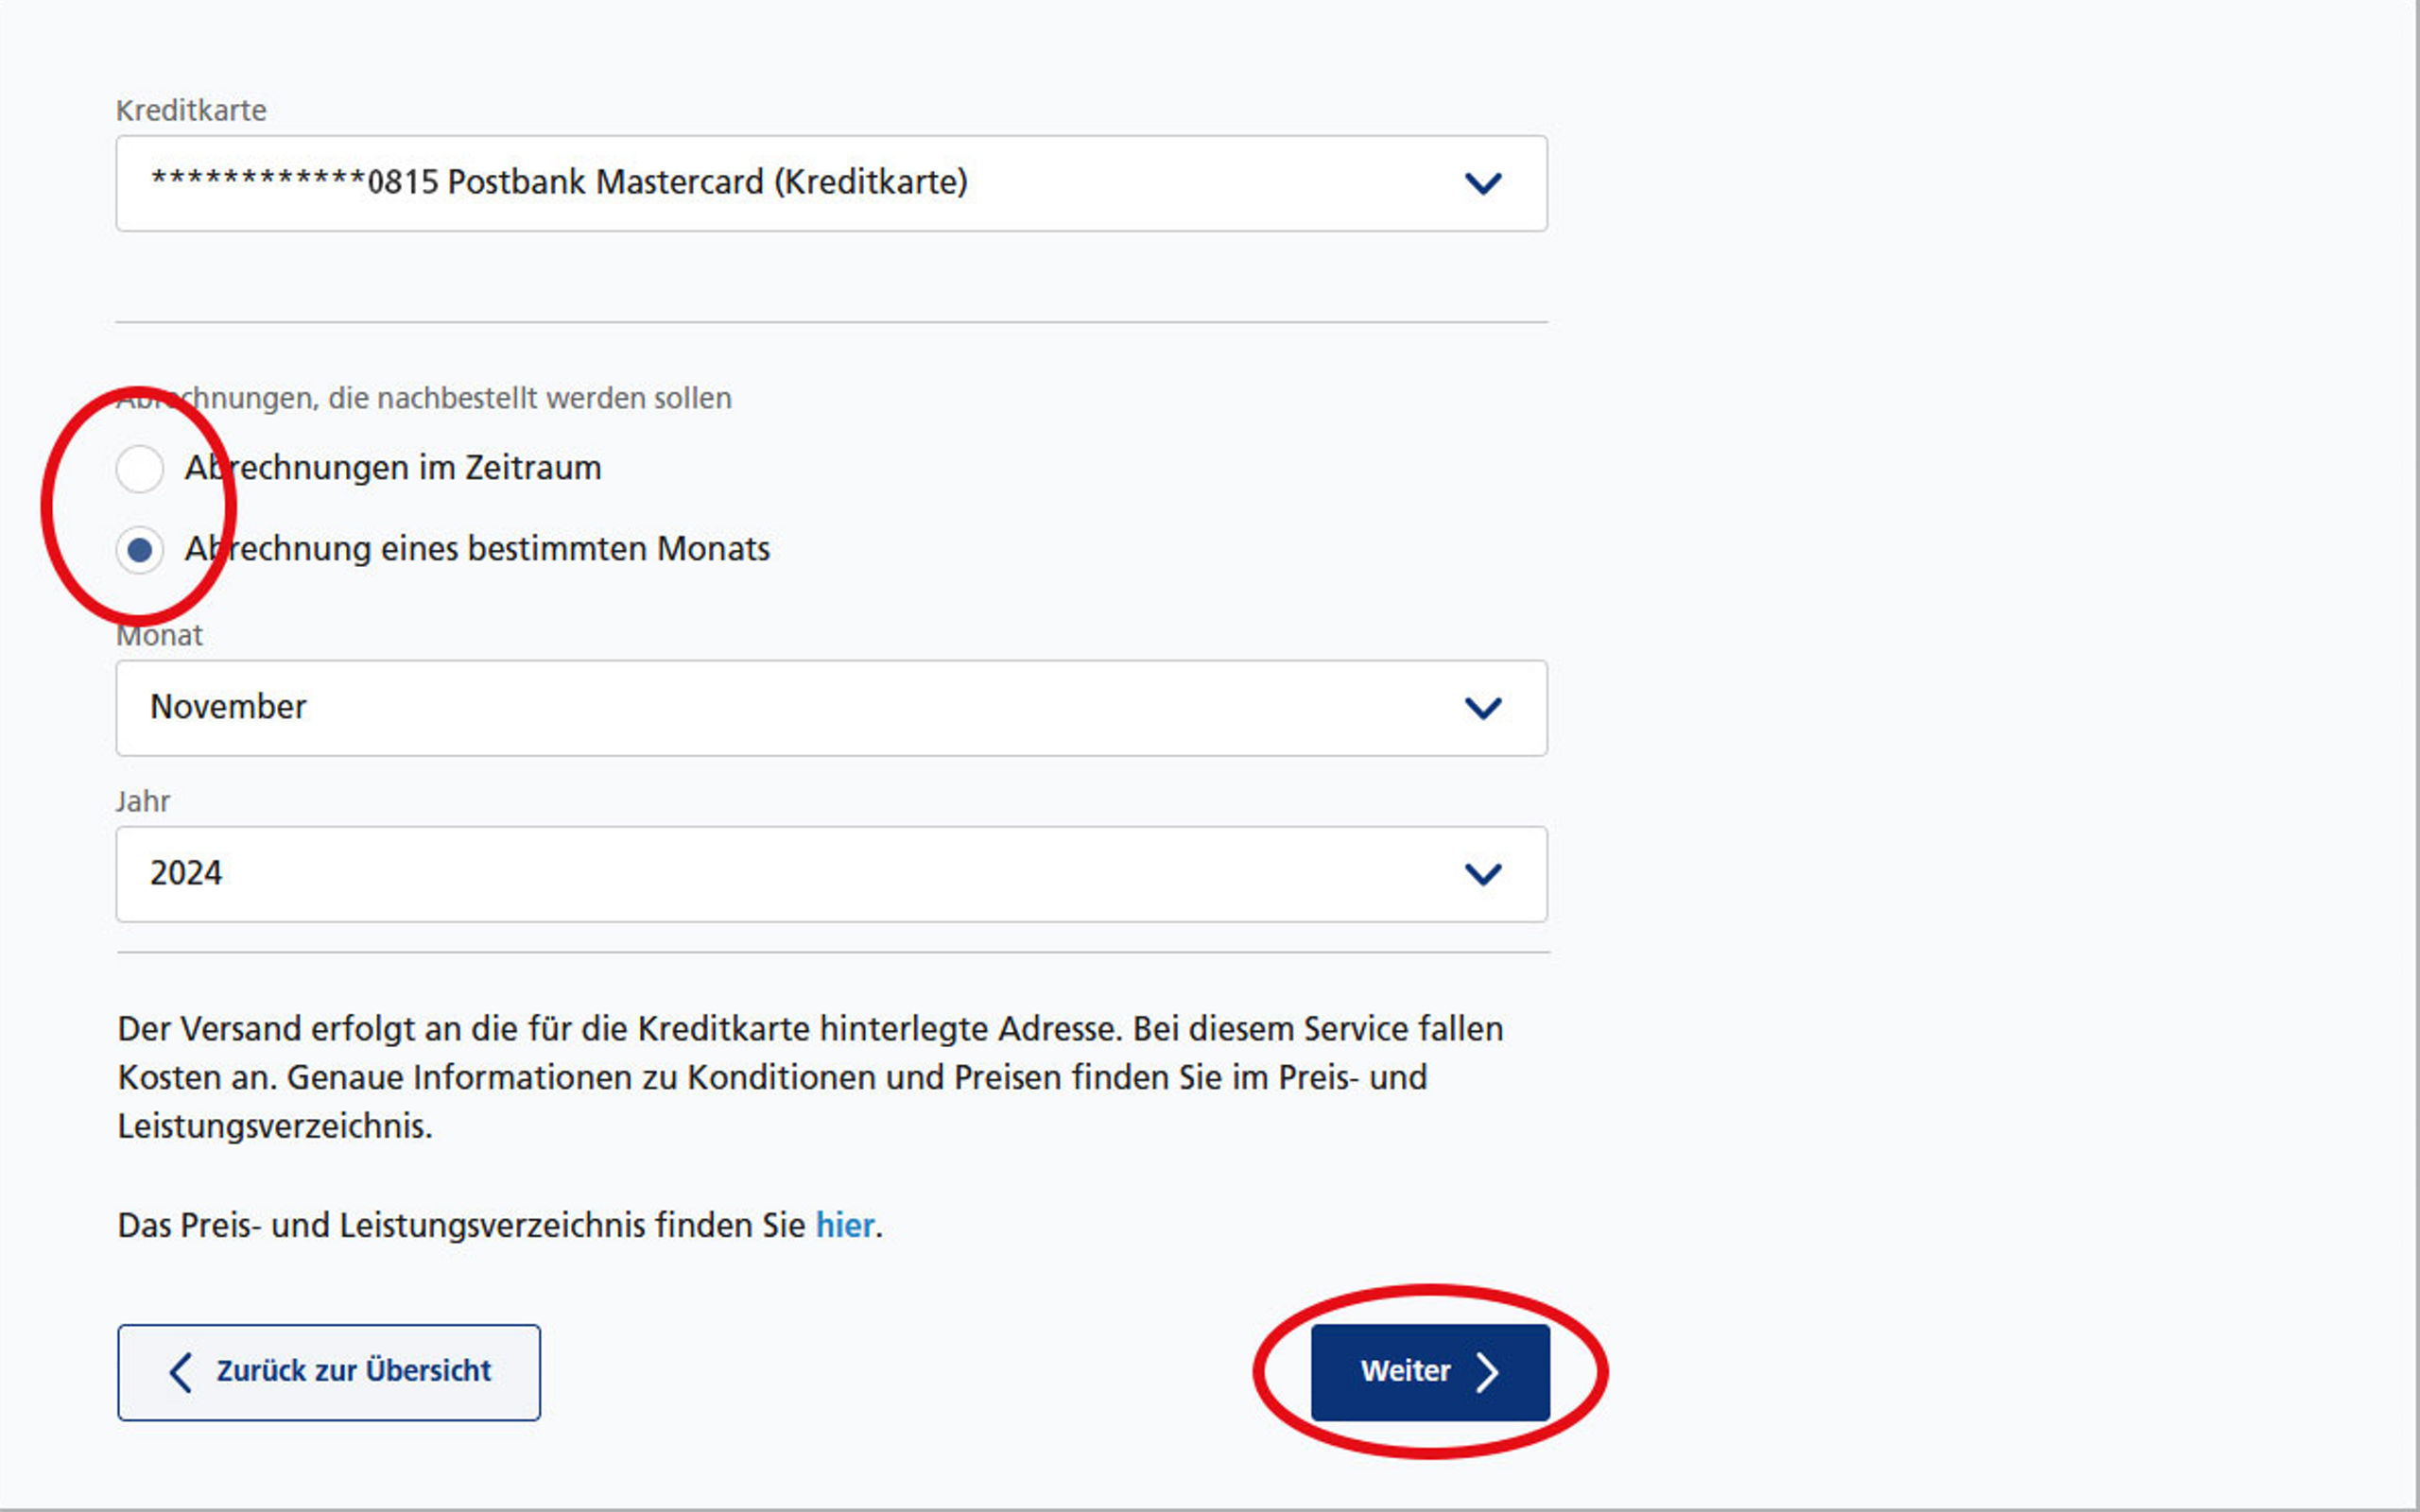The width and height of the screenshot is (2420, 1512).
Task: Click the 'Kreditkarte' field label
Action: point(191,110)
